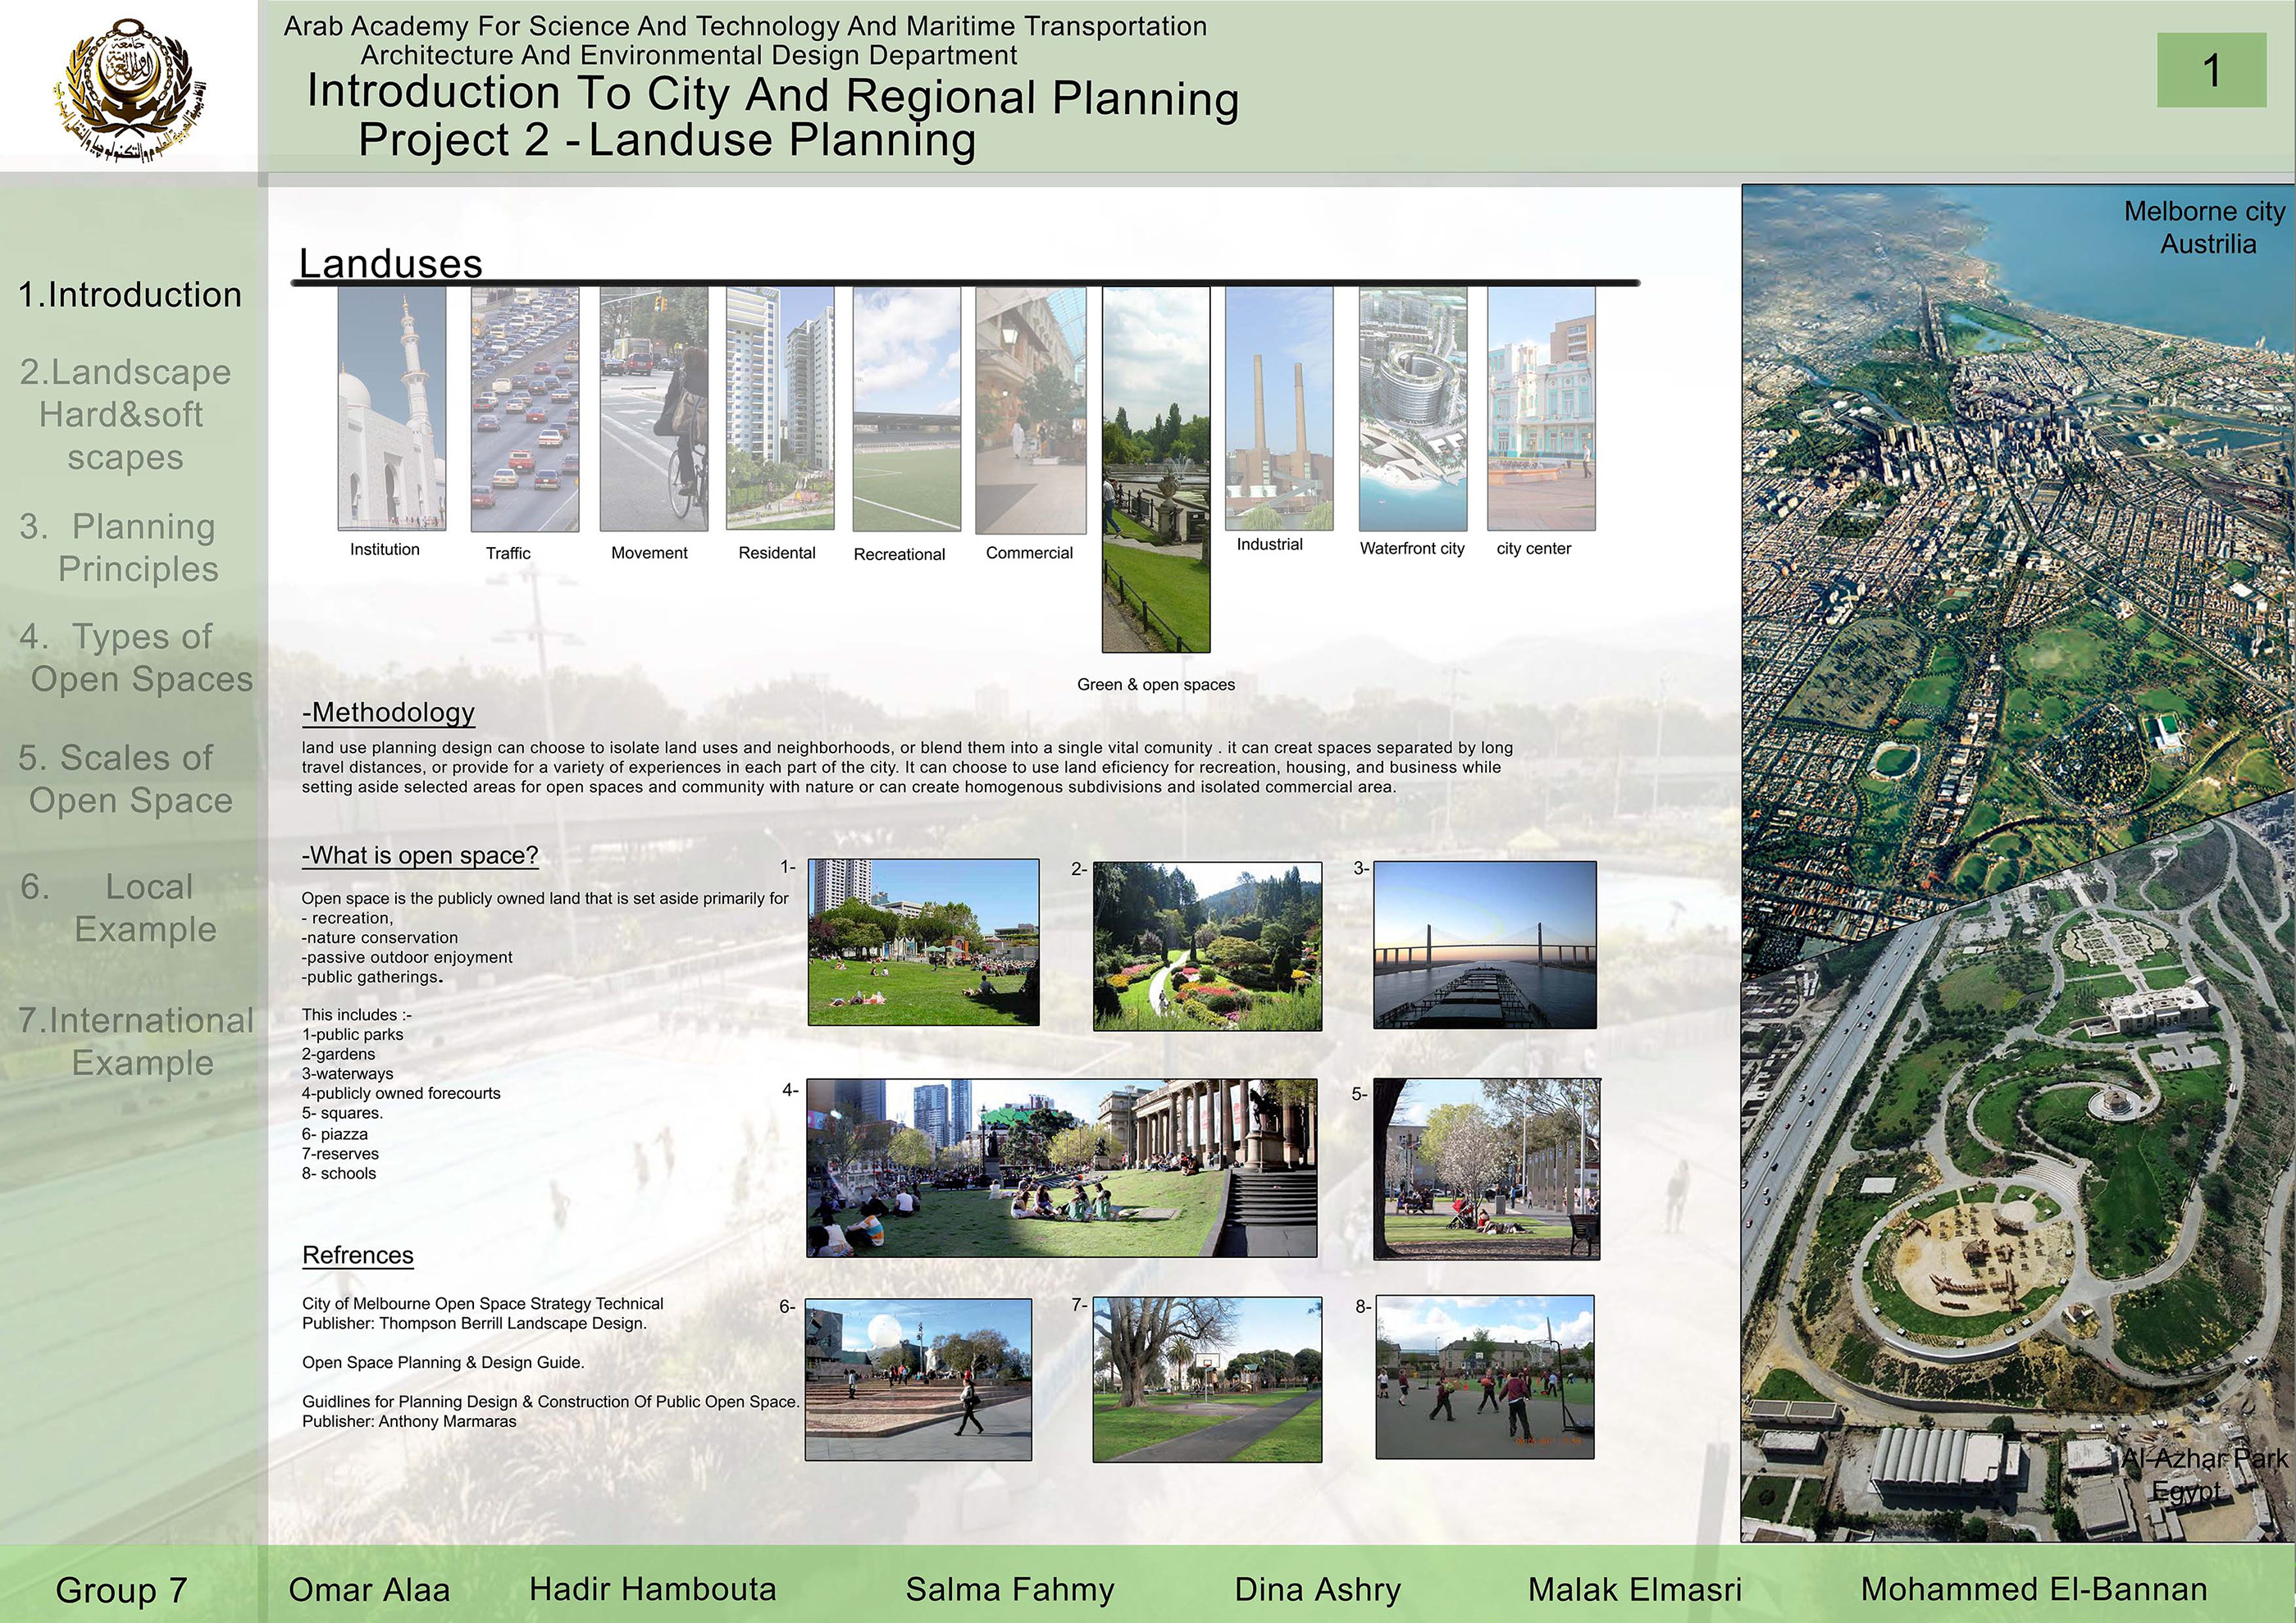Open the Waterfront city photo
This screenshot has width=2296, height=1623.
point(1413,408)
